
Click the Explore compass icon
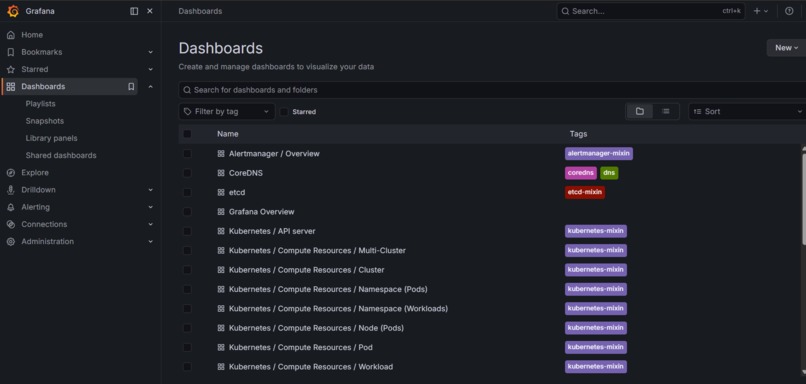point(11,173)
